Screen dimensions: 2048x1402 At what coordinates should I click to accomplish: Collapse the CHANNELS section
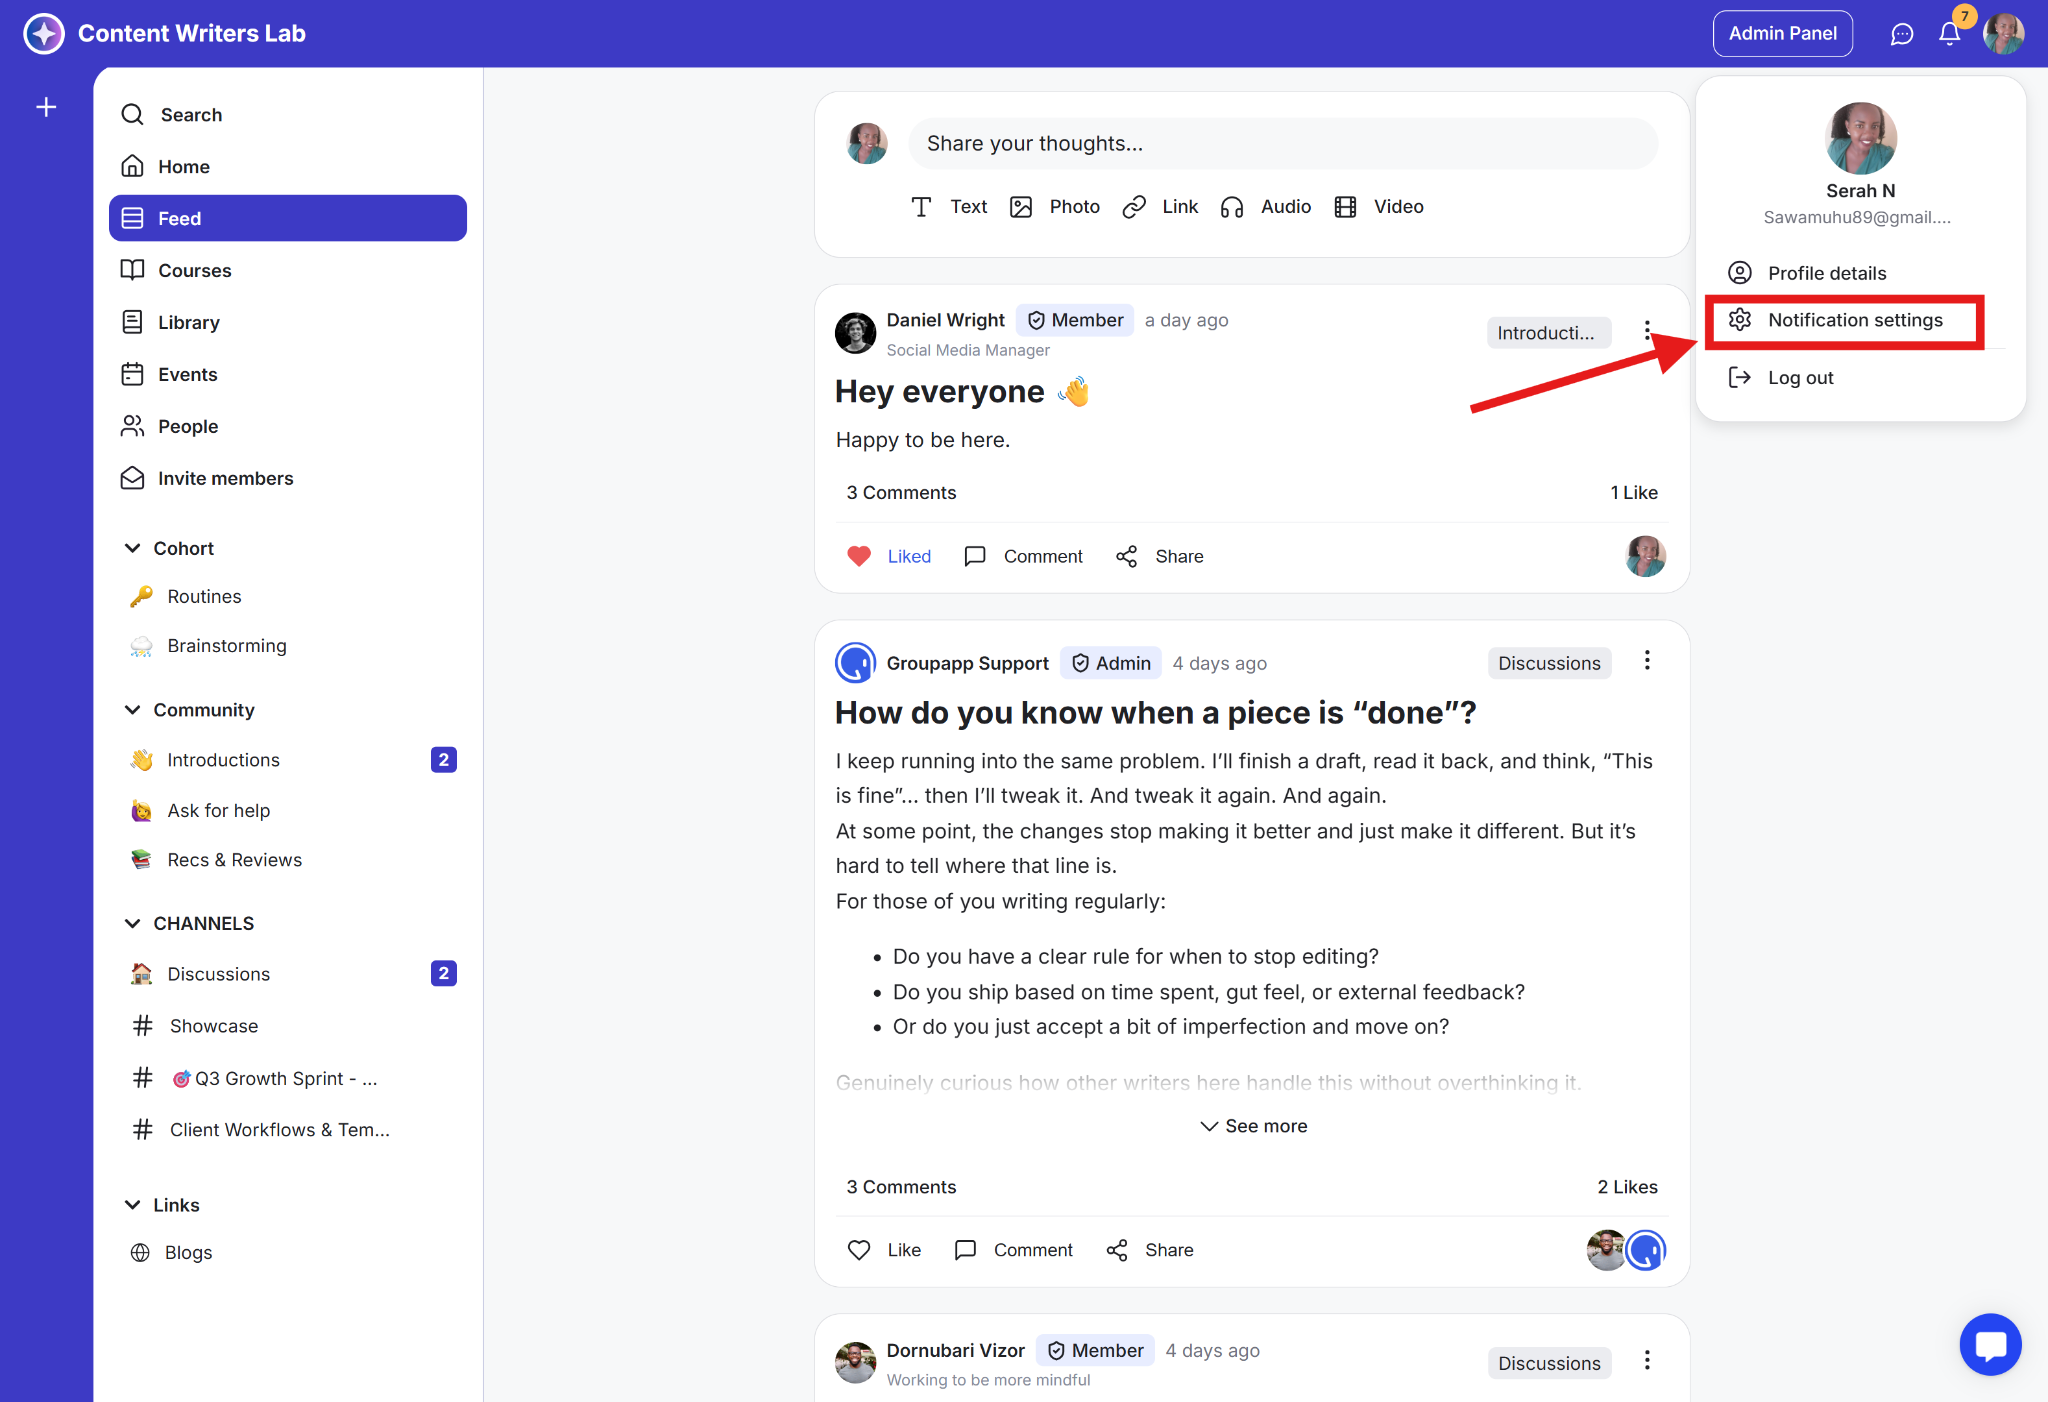point(132,923)
